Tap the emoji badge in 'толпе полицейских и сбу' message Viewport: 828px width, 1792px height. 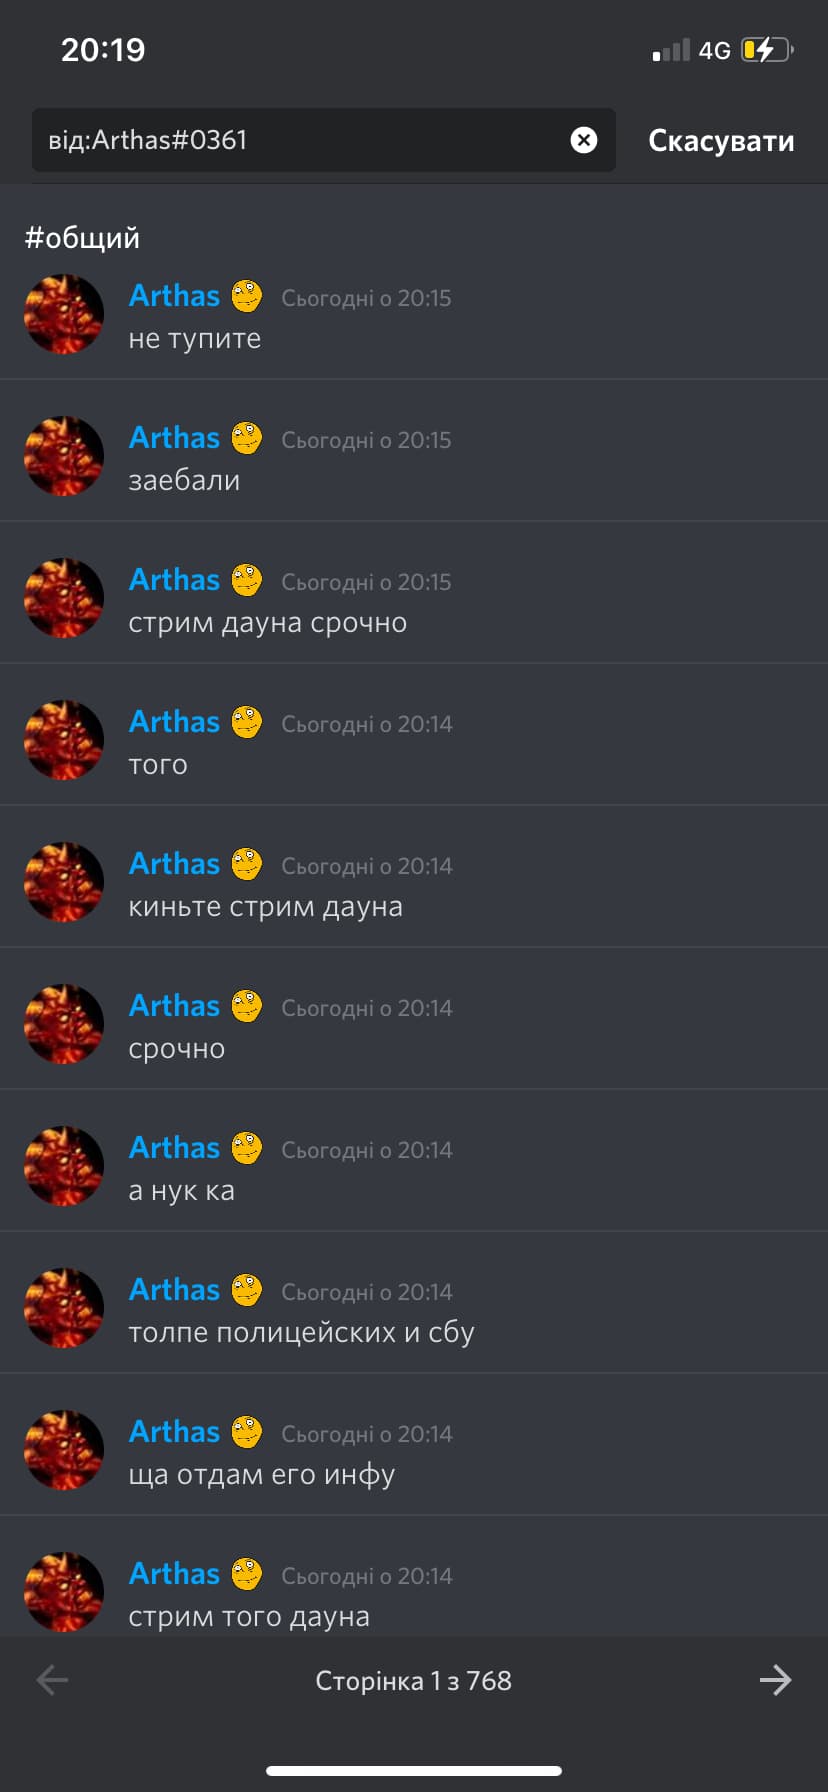click(x=247, y=1290)
